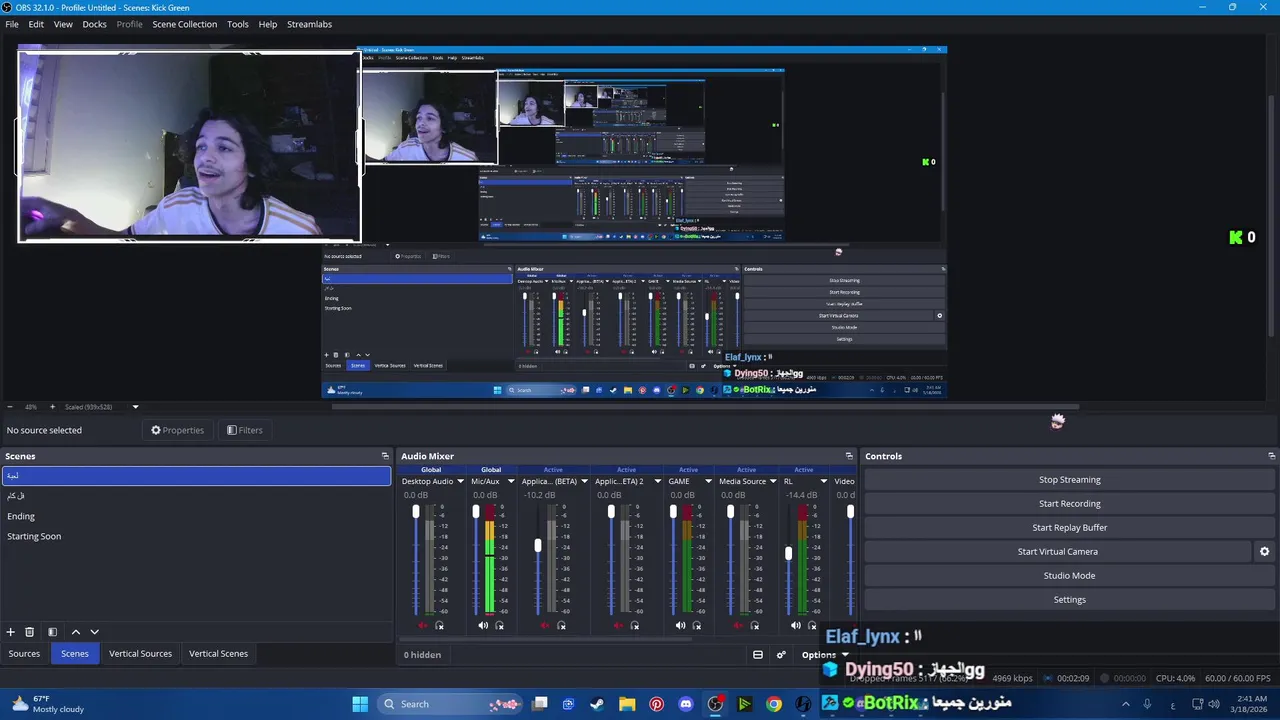Click OBS Studio icon in taskbar
1280x720 pixels.
(715, 704)
